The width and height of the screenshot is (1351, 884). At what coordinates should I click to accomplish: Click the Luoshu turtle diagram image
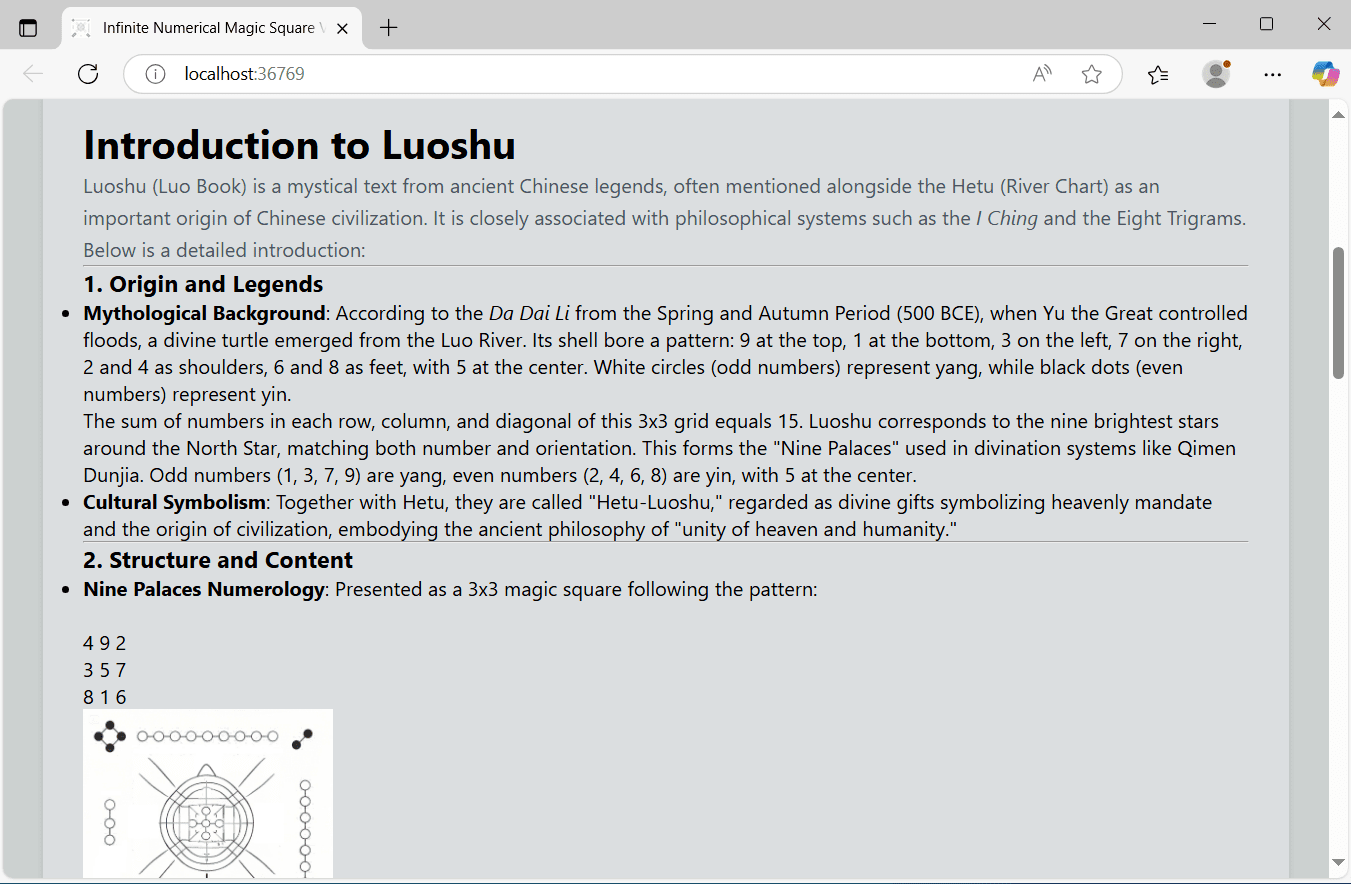pos(208,793)
